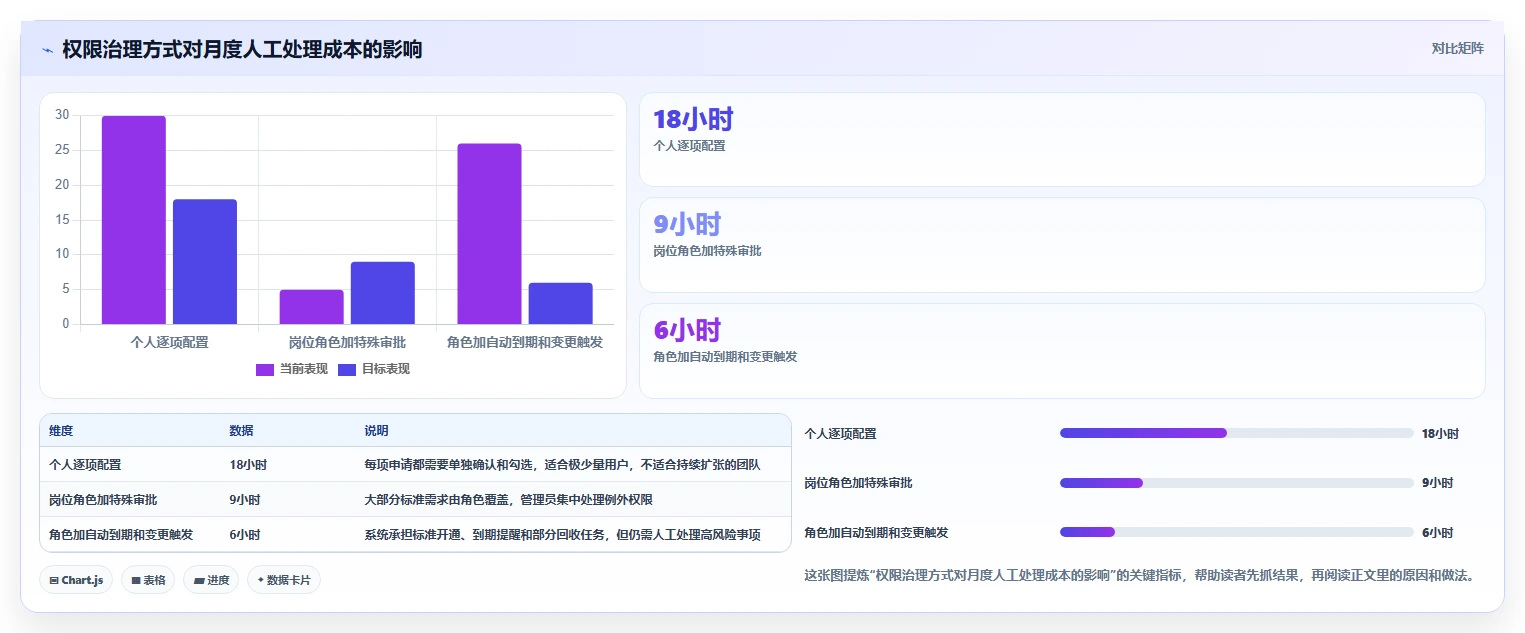Click the 表格 chip
The height and width of the screenshot is (633, 1525).
(148, 580)
